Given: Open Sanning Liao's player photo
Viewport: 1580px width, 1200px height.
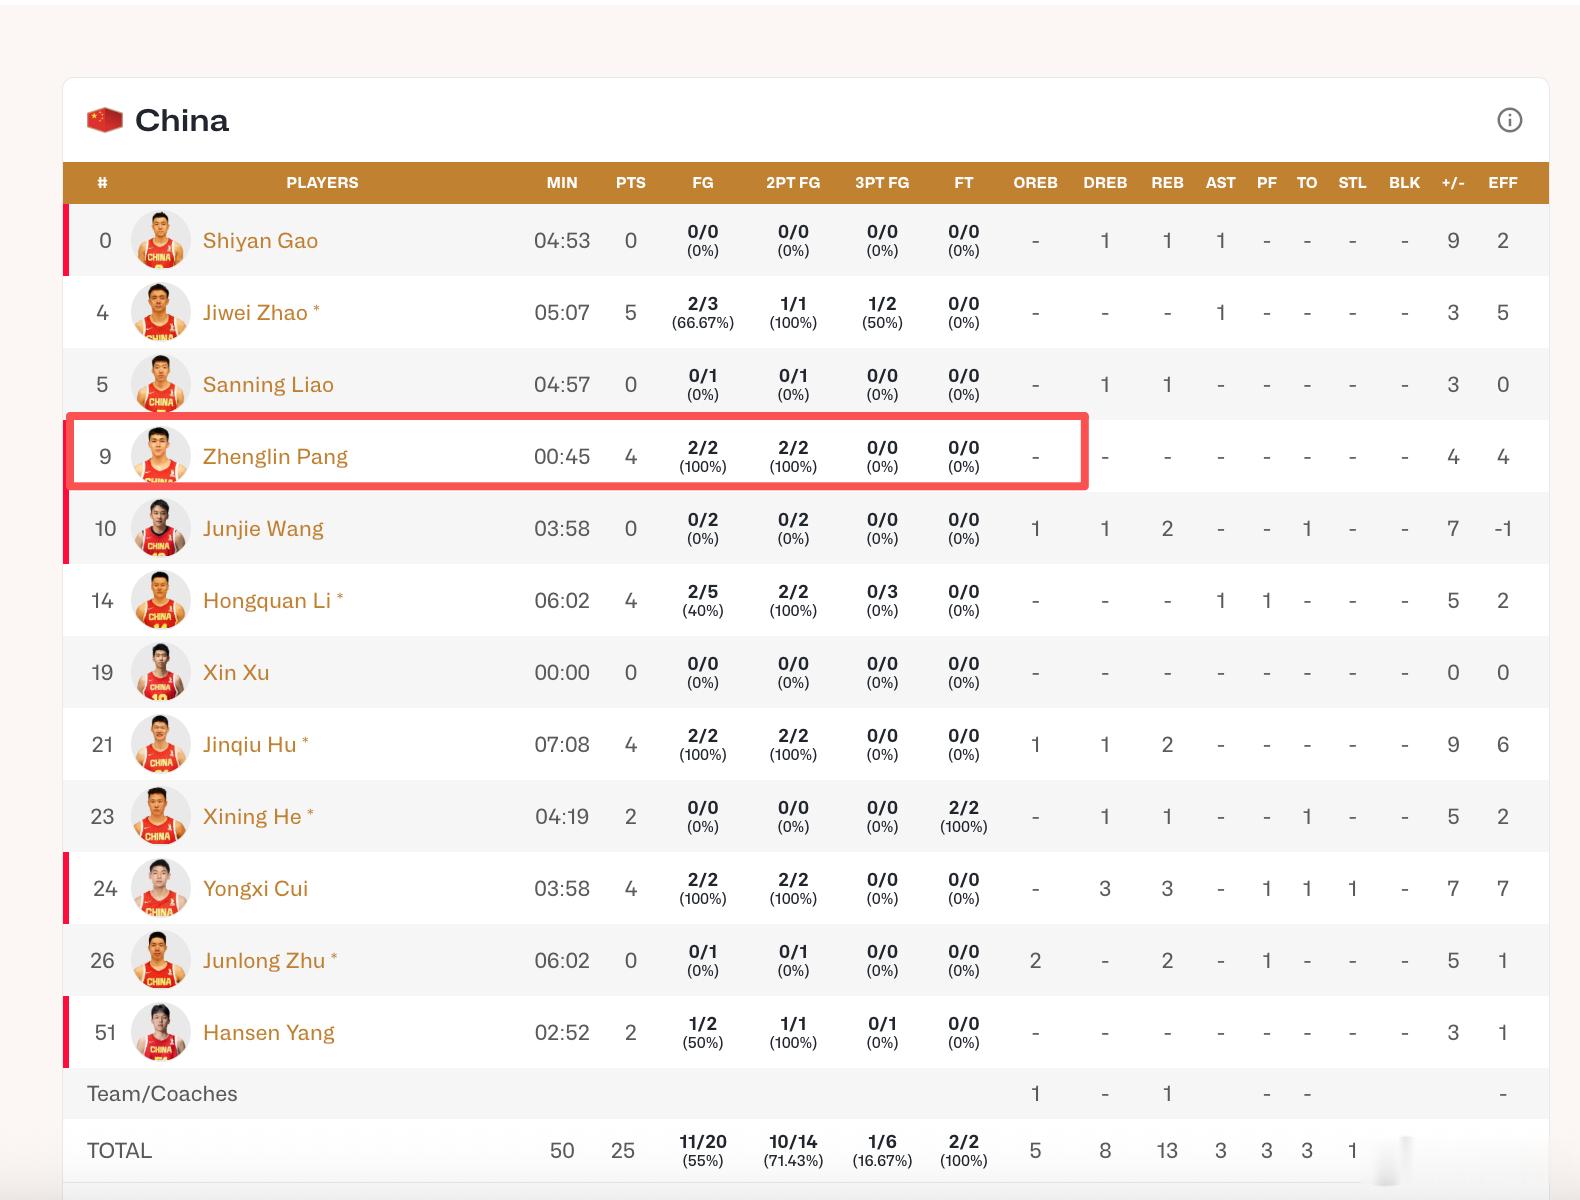Looking at the screenshot, I should (x=160, y=384).
